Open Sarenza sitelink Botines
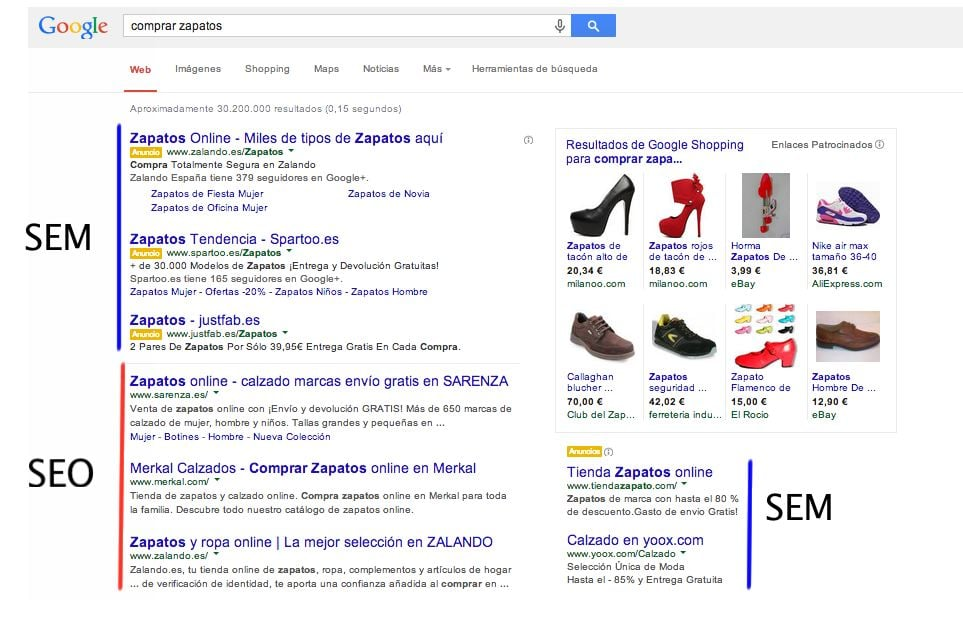 click(x=181, y=437)
